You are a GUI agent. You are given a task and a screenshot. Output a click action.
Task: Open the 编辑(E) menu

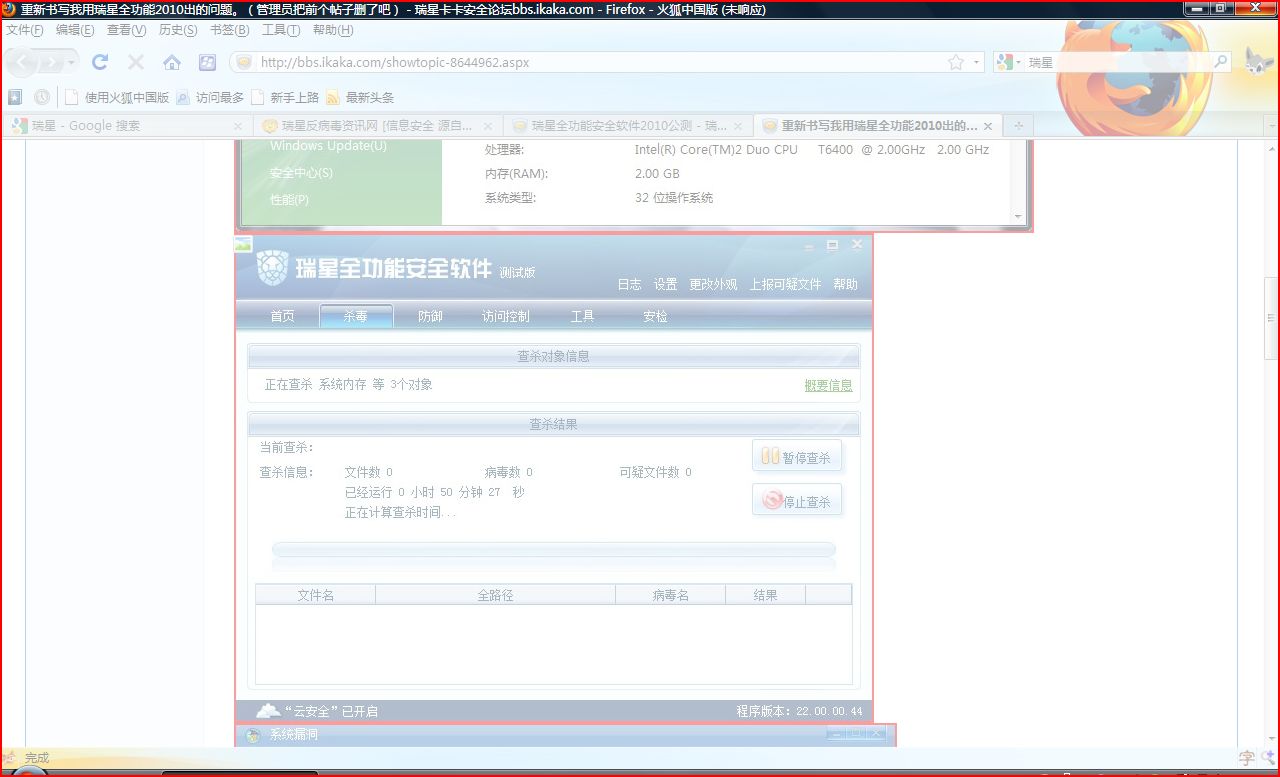point(75,30)
